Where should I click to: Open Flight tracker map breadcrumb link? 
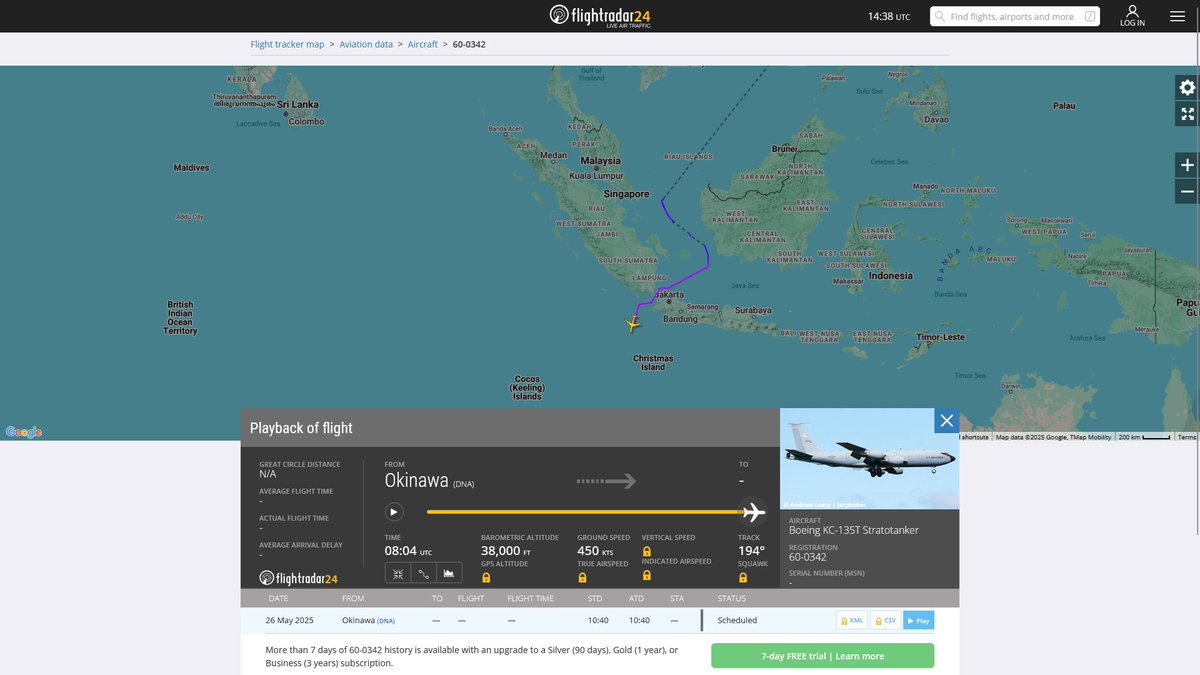(x=287, y=44)
